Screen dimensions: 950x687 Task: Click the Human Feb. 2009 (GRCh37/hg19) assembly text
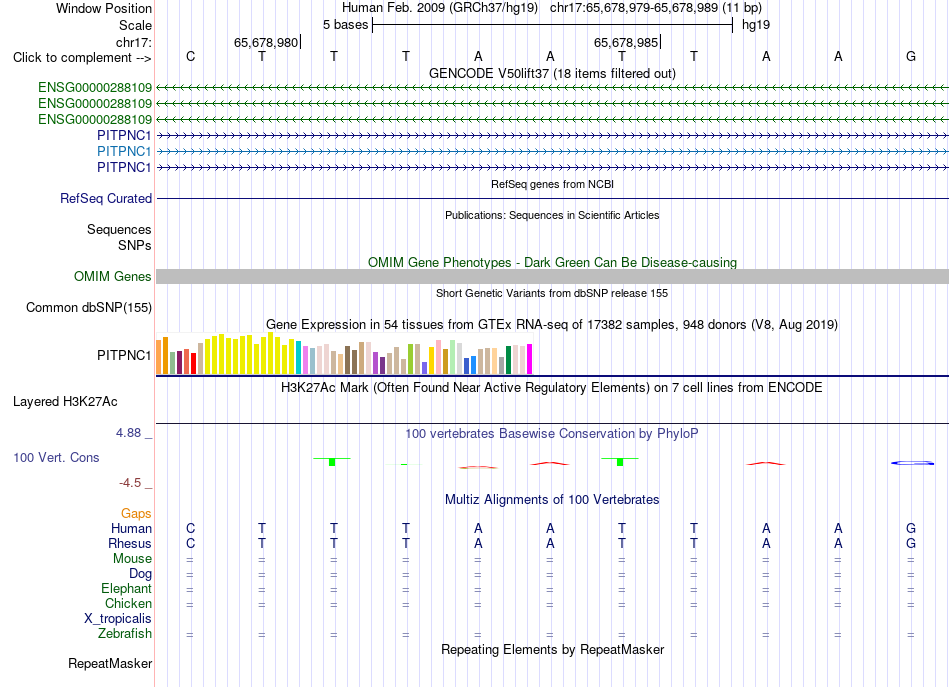[x=440, y=8]
